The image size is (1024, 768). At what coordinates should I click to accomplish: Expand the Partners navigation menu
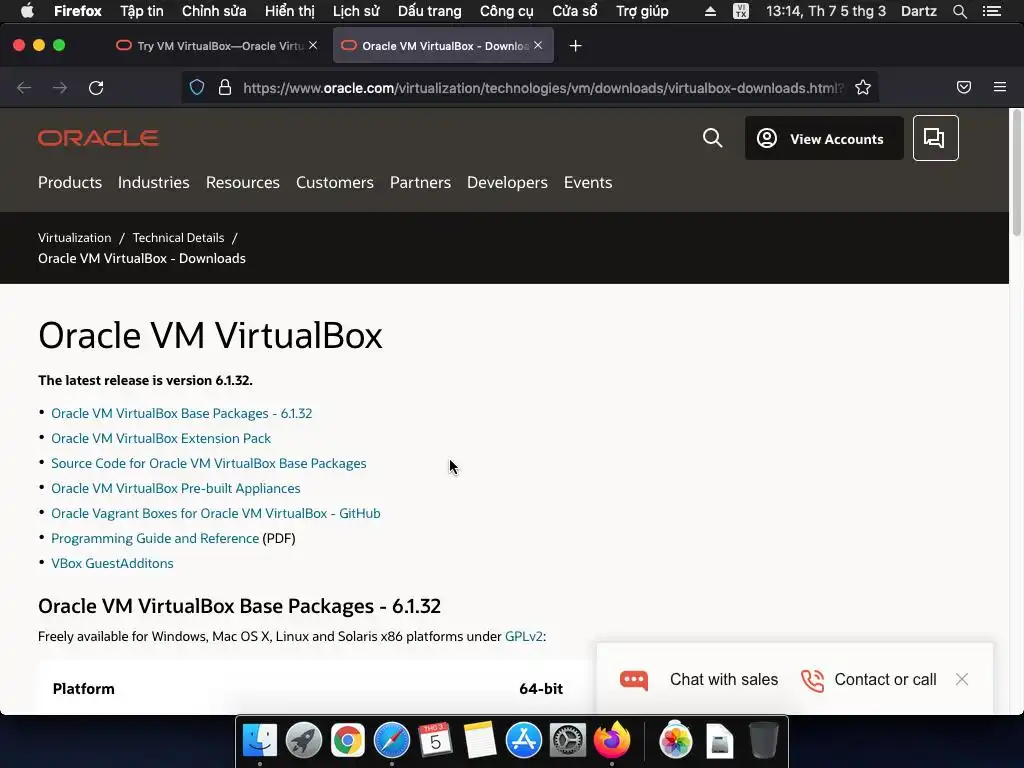(421, 182)
